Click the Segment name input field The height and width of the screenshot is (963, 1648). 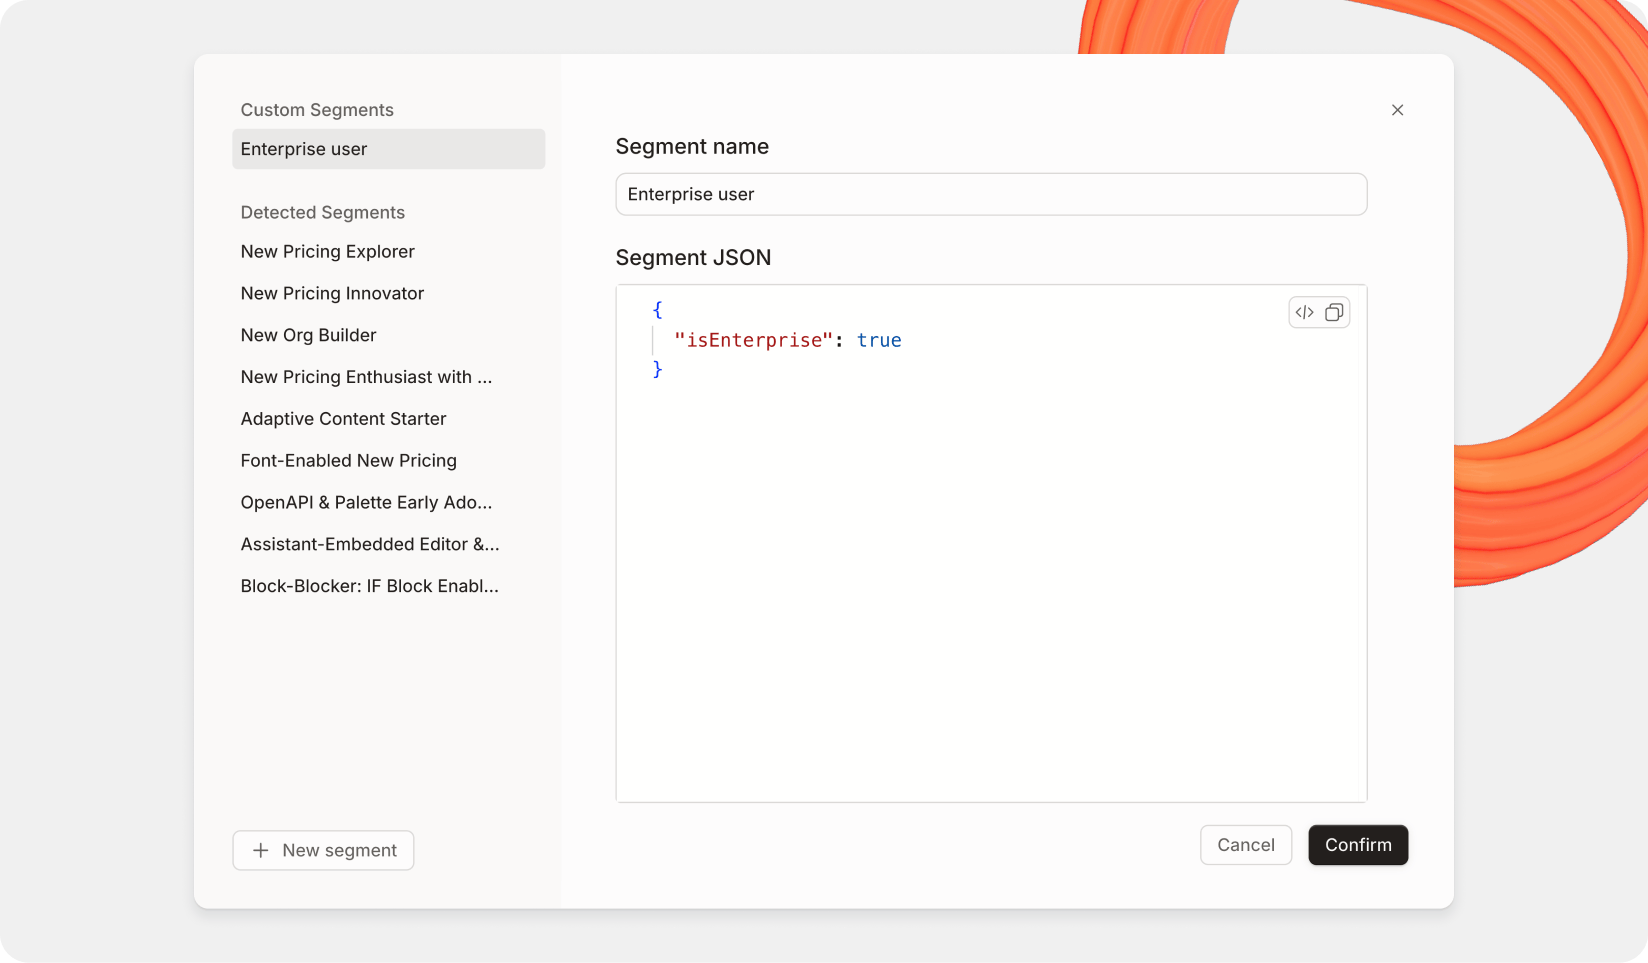[x=990, y=194]
